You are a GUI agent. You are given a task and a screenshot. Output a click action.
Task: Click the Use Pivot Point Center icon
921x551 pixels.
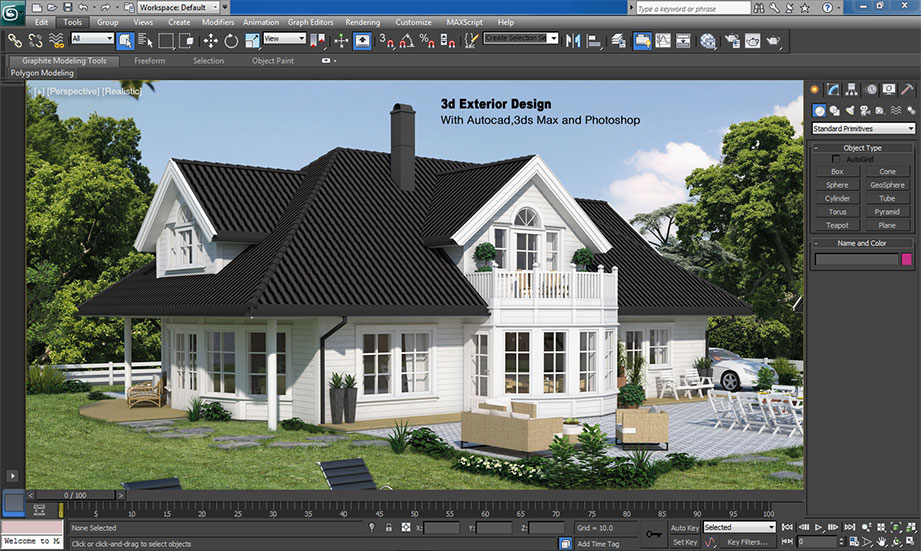[318, 41]
